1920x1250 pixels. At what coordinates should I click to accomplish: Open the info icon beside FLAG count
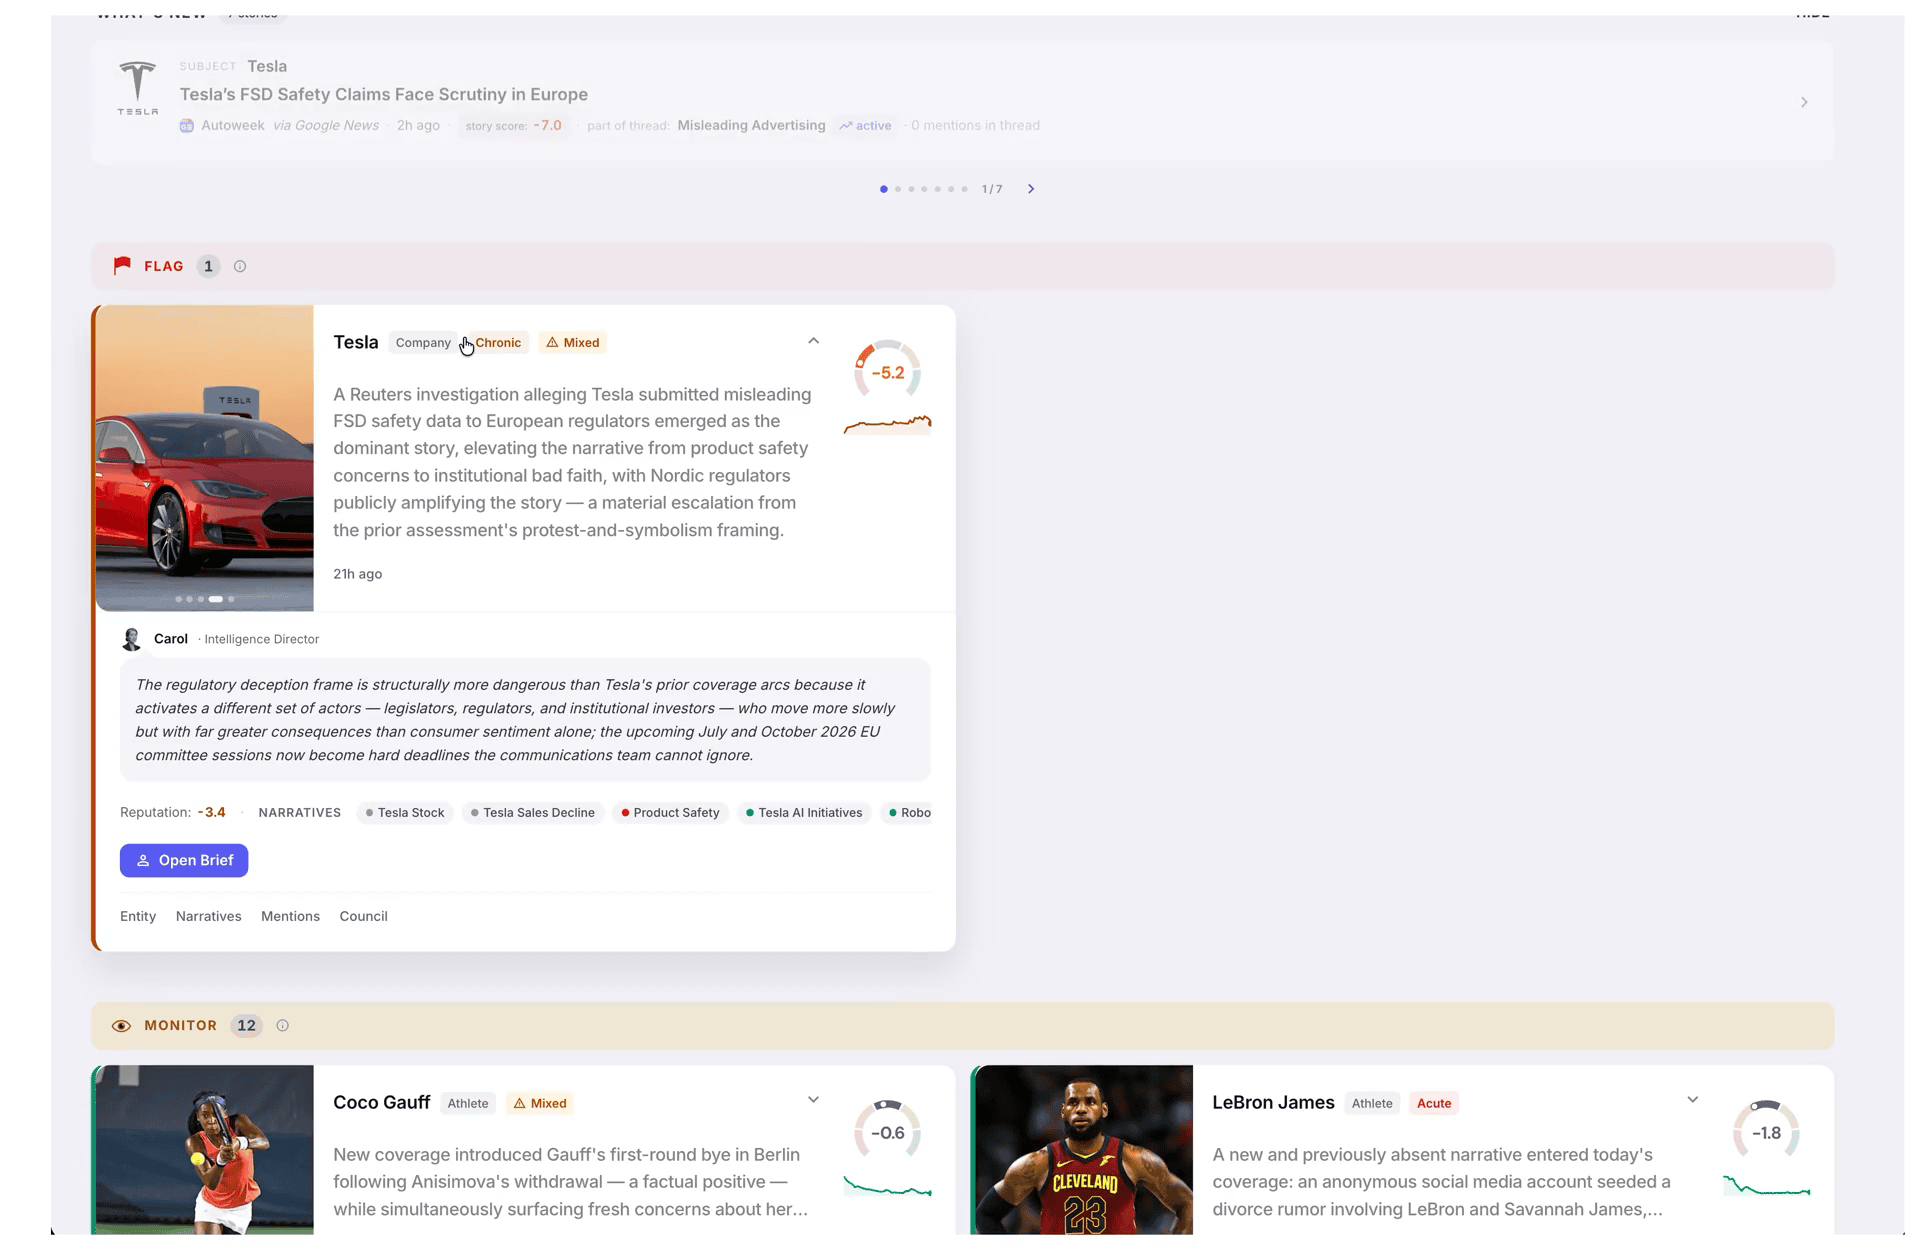click(x=240, y=267)
